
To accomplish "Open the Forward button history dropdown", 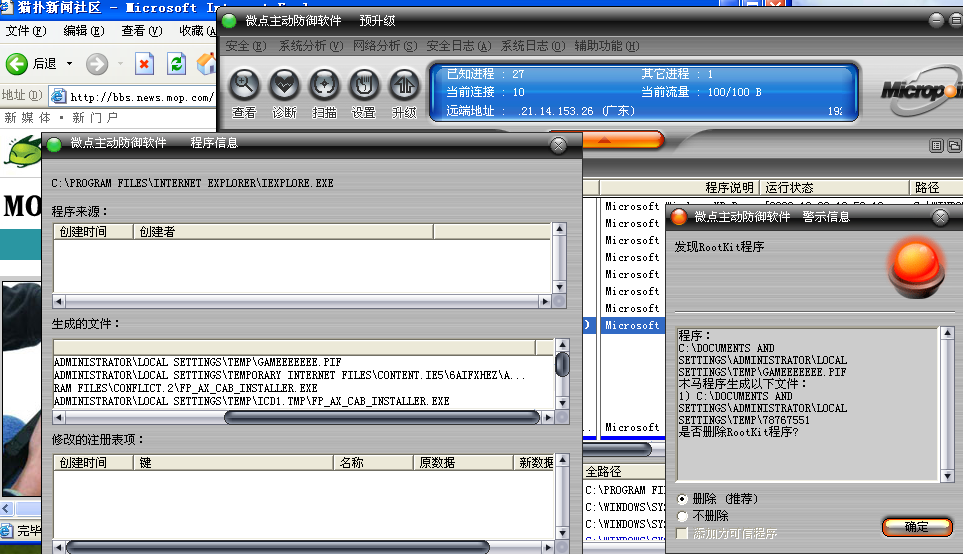I will pos(120,63).
